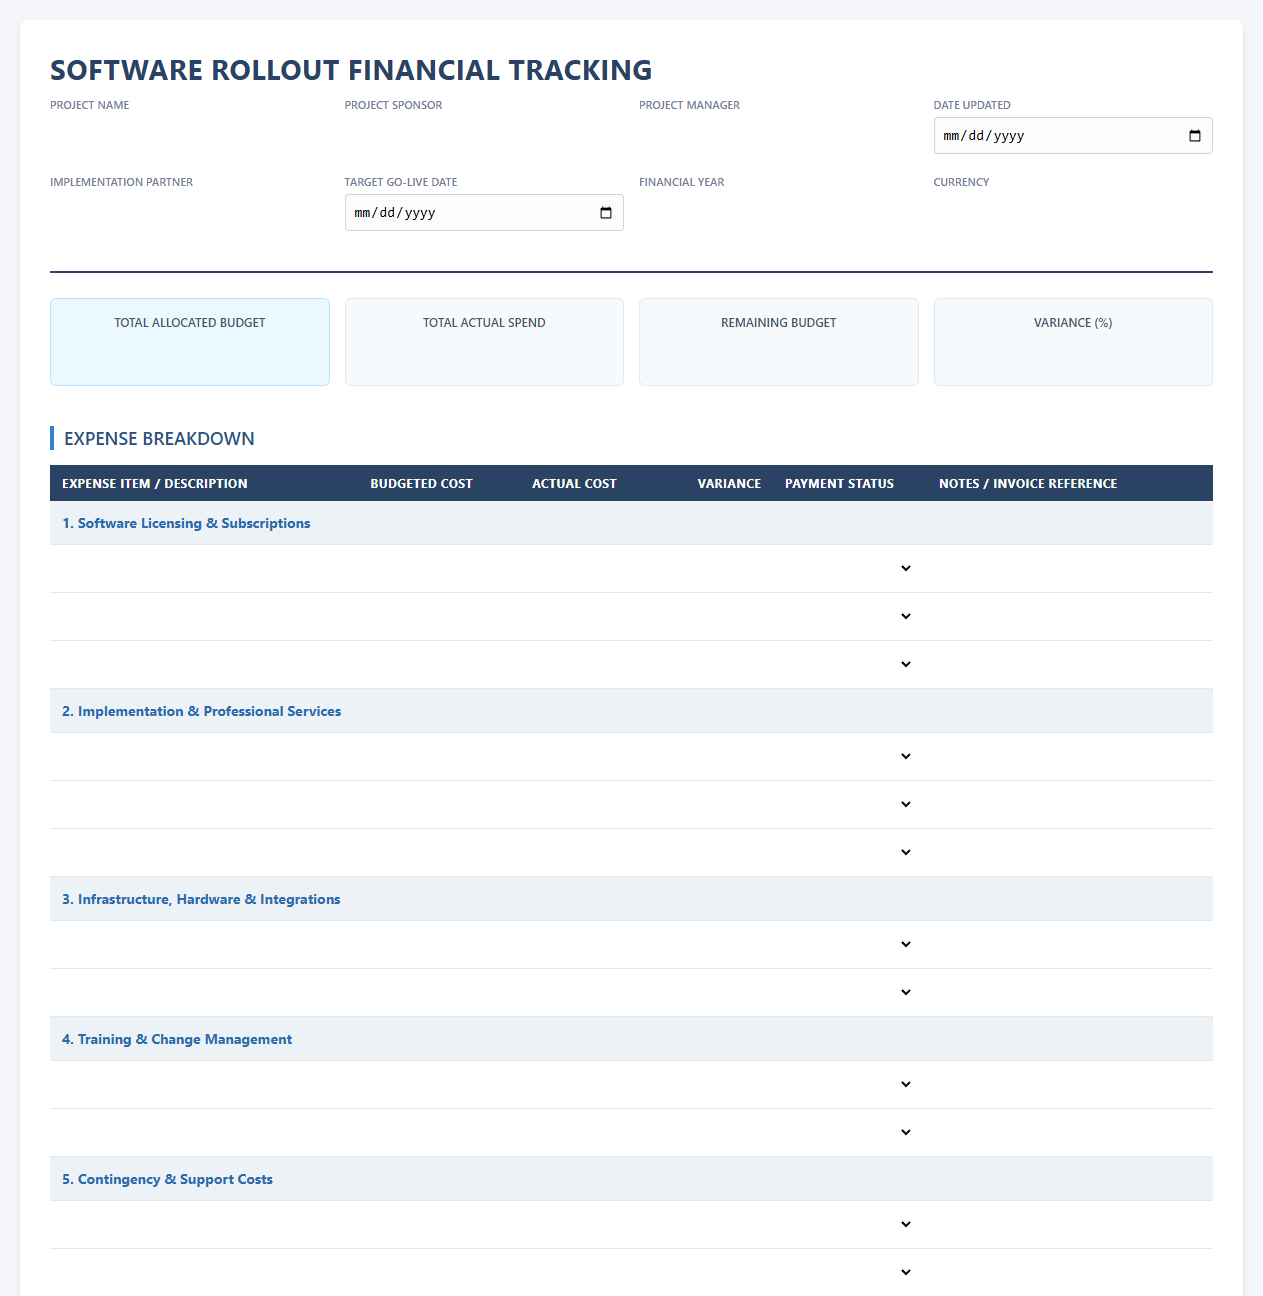
Task: Click the 'Target Go-Live Date' label
Action: [401, 182]
